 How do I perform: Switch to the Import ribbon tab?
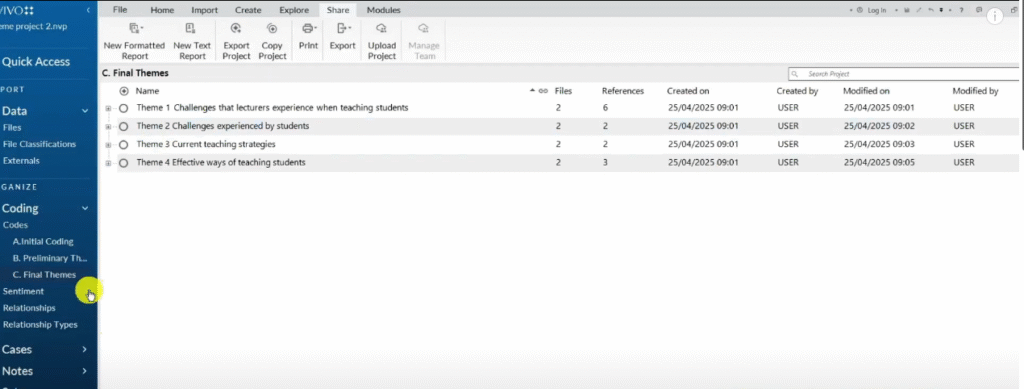click(204, 10)
